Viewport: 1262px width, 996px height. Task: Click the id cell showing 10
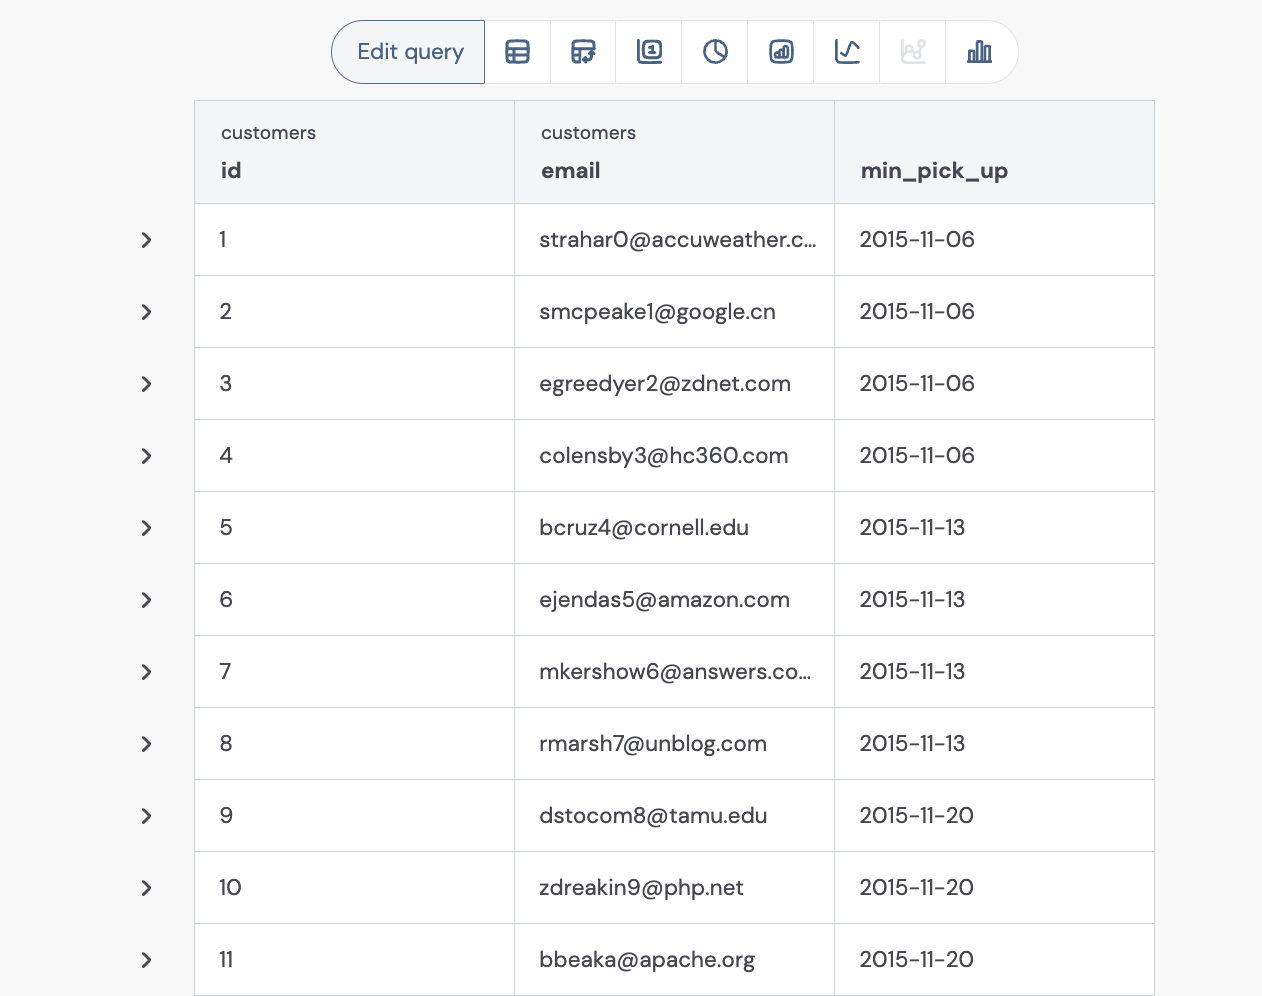[355, 888]
